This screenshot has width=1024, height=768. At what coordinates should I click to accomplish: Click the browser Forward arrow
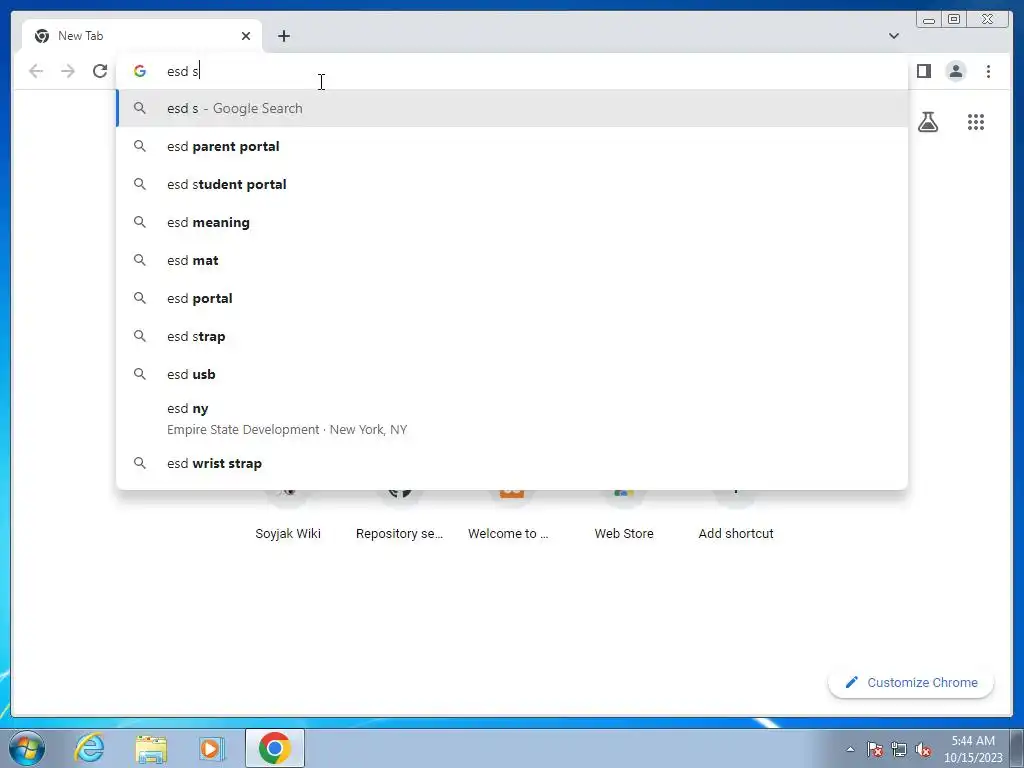[x=68, y=71]
